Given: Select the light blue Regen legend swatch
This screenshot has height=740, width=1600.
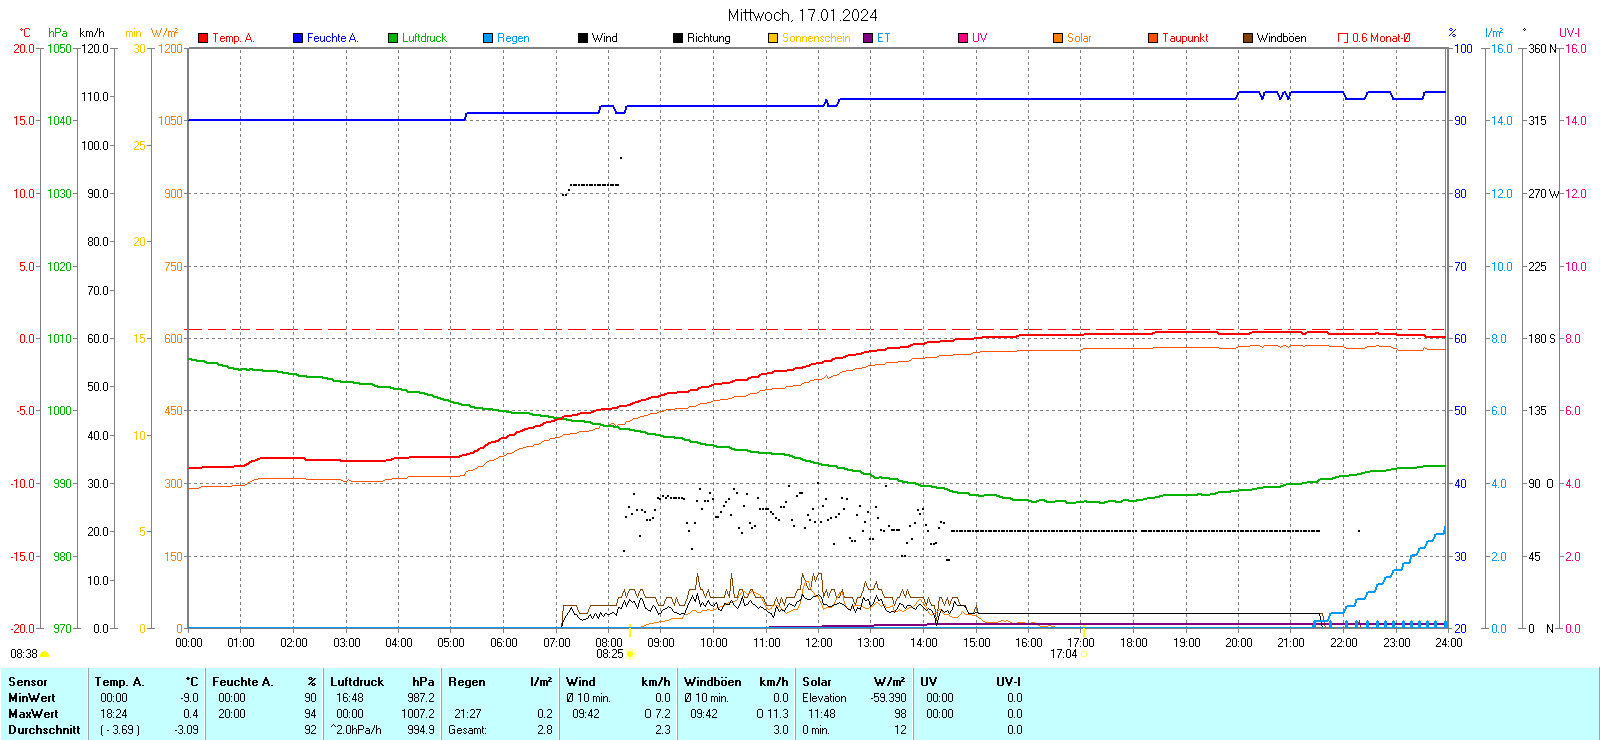Looking at the screenshot, I should tap(488, 38).
